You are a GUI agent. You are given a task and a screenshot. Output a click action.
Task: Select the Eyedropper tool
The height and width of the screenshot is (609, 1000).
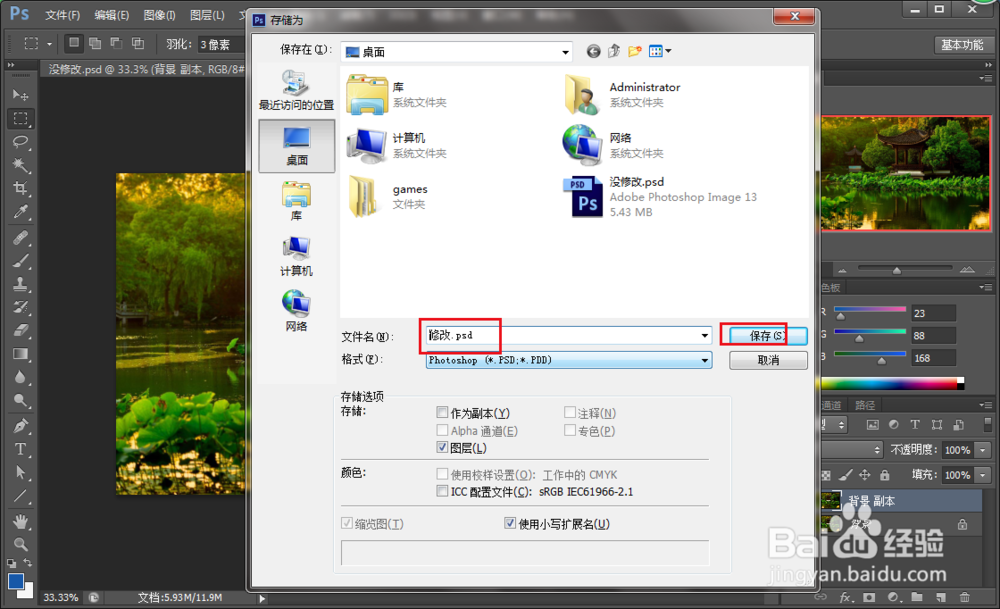pos(20,212)
